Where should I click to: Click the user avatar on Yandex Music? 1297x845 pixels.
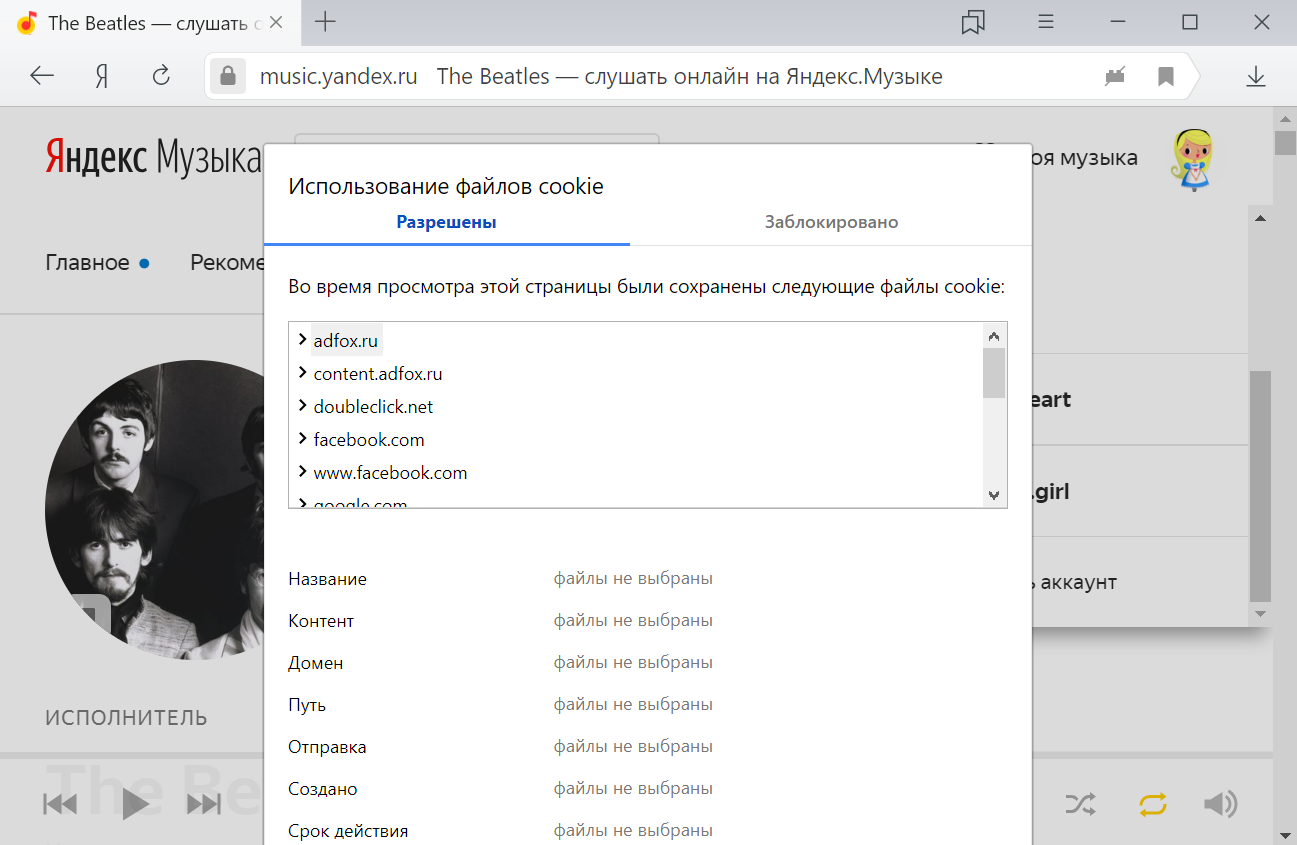(1196, 159)
